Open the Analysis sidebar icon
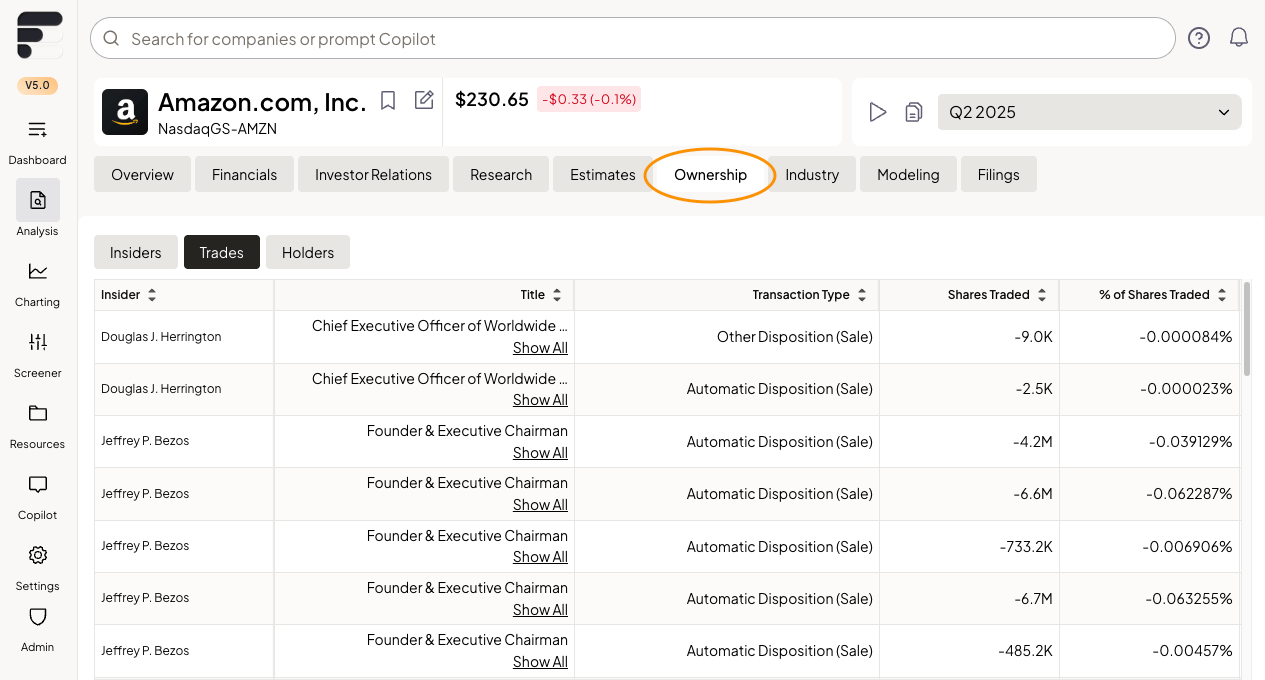The height and width of the screenshot is (680, 1265). click(x=38, y=200)
